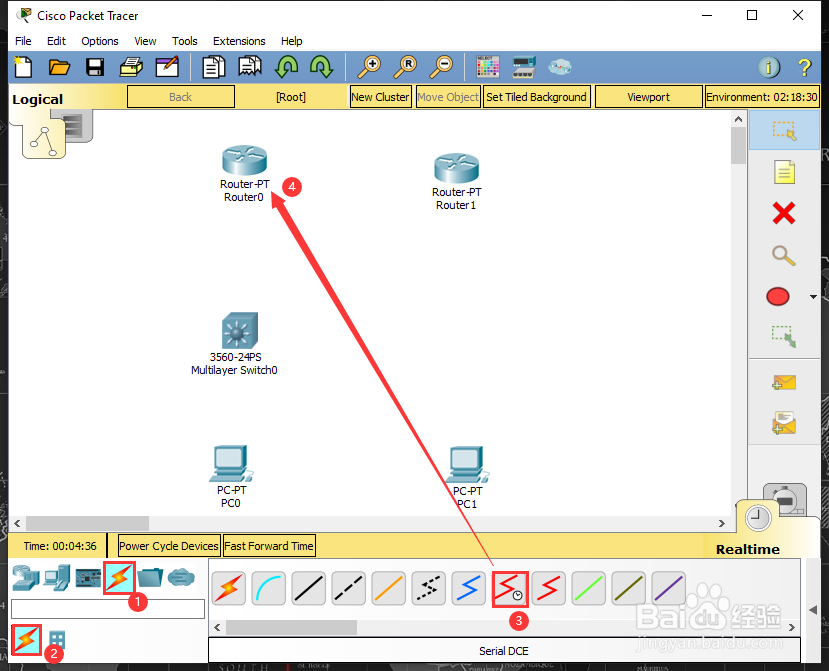Image resolution: width=829 pixels, height=671 pixels.
Task: Open the Network Devices category
Action: click(26, 577)
